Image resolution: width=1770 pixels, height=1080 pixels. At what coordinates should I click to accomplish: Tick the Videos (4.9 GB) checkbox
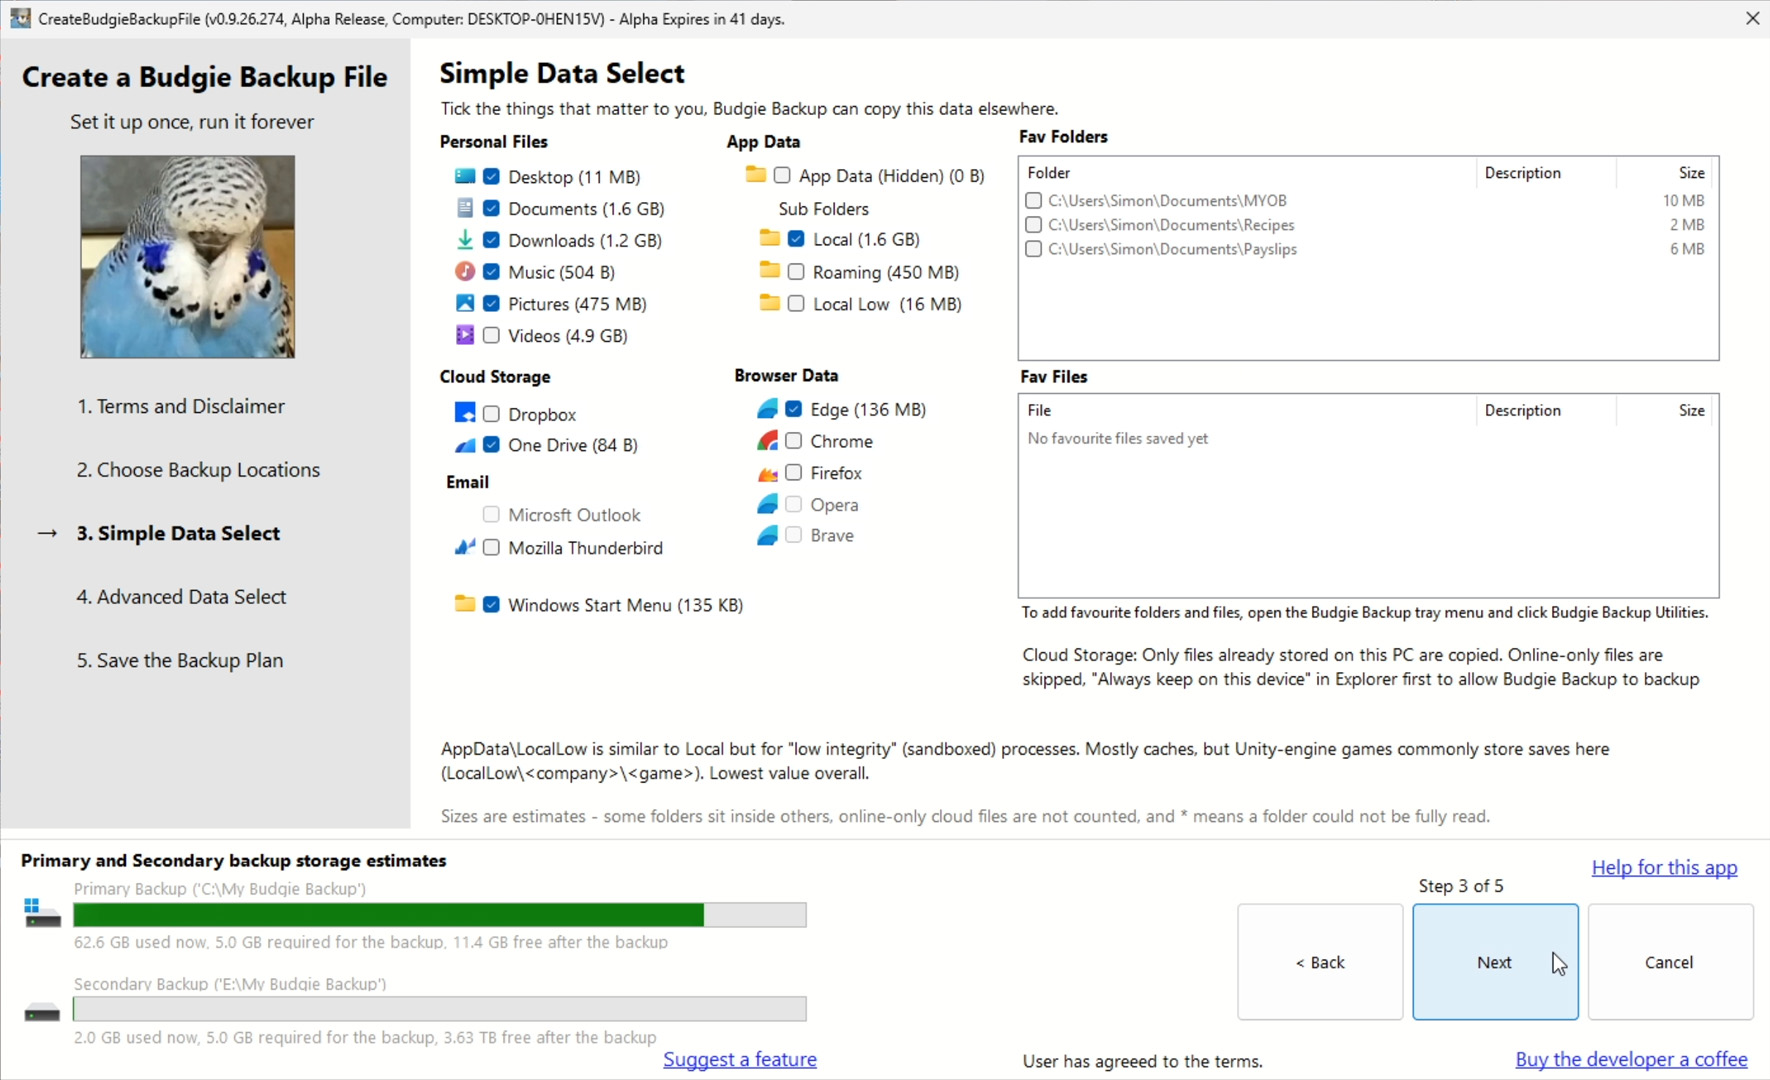click(x=491, y=335)
